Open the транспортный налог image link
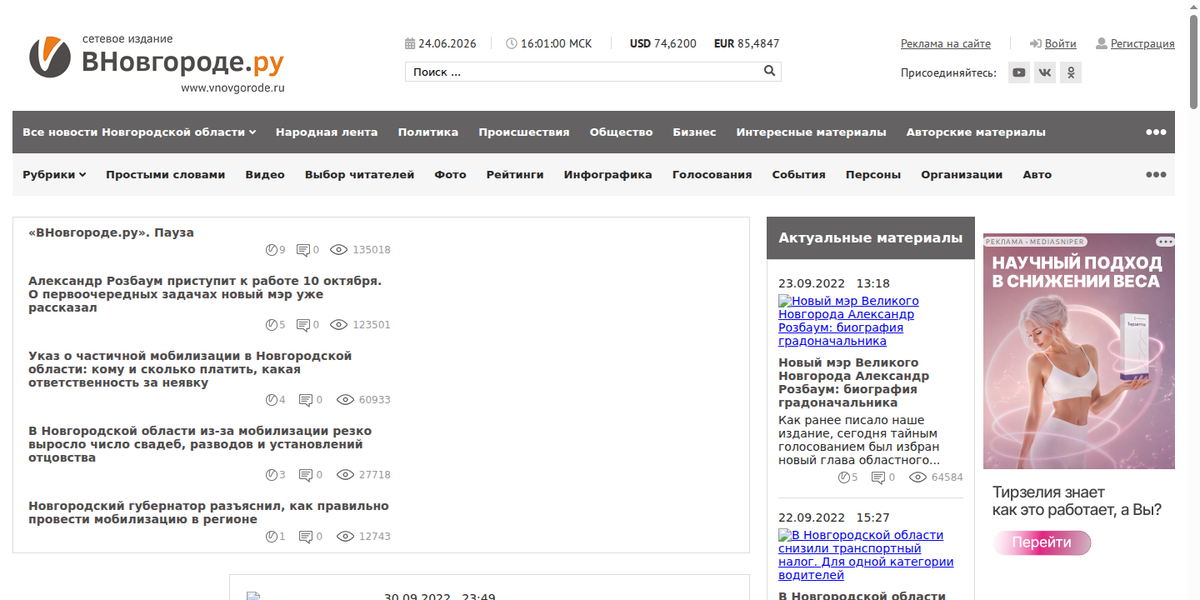1200x600 pixels. 866,555
